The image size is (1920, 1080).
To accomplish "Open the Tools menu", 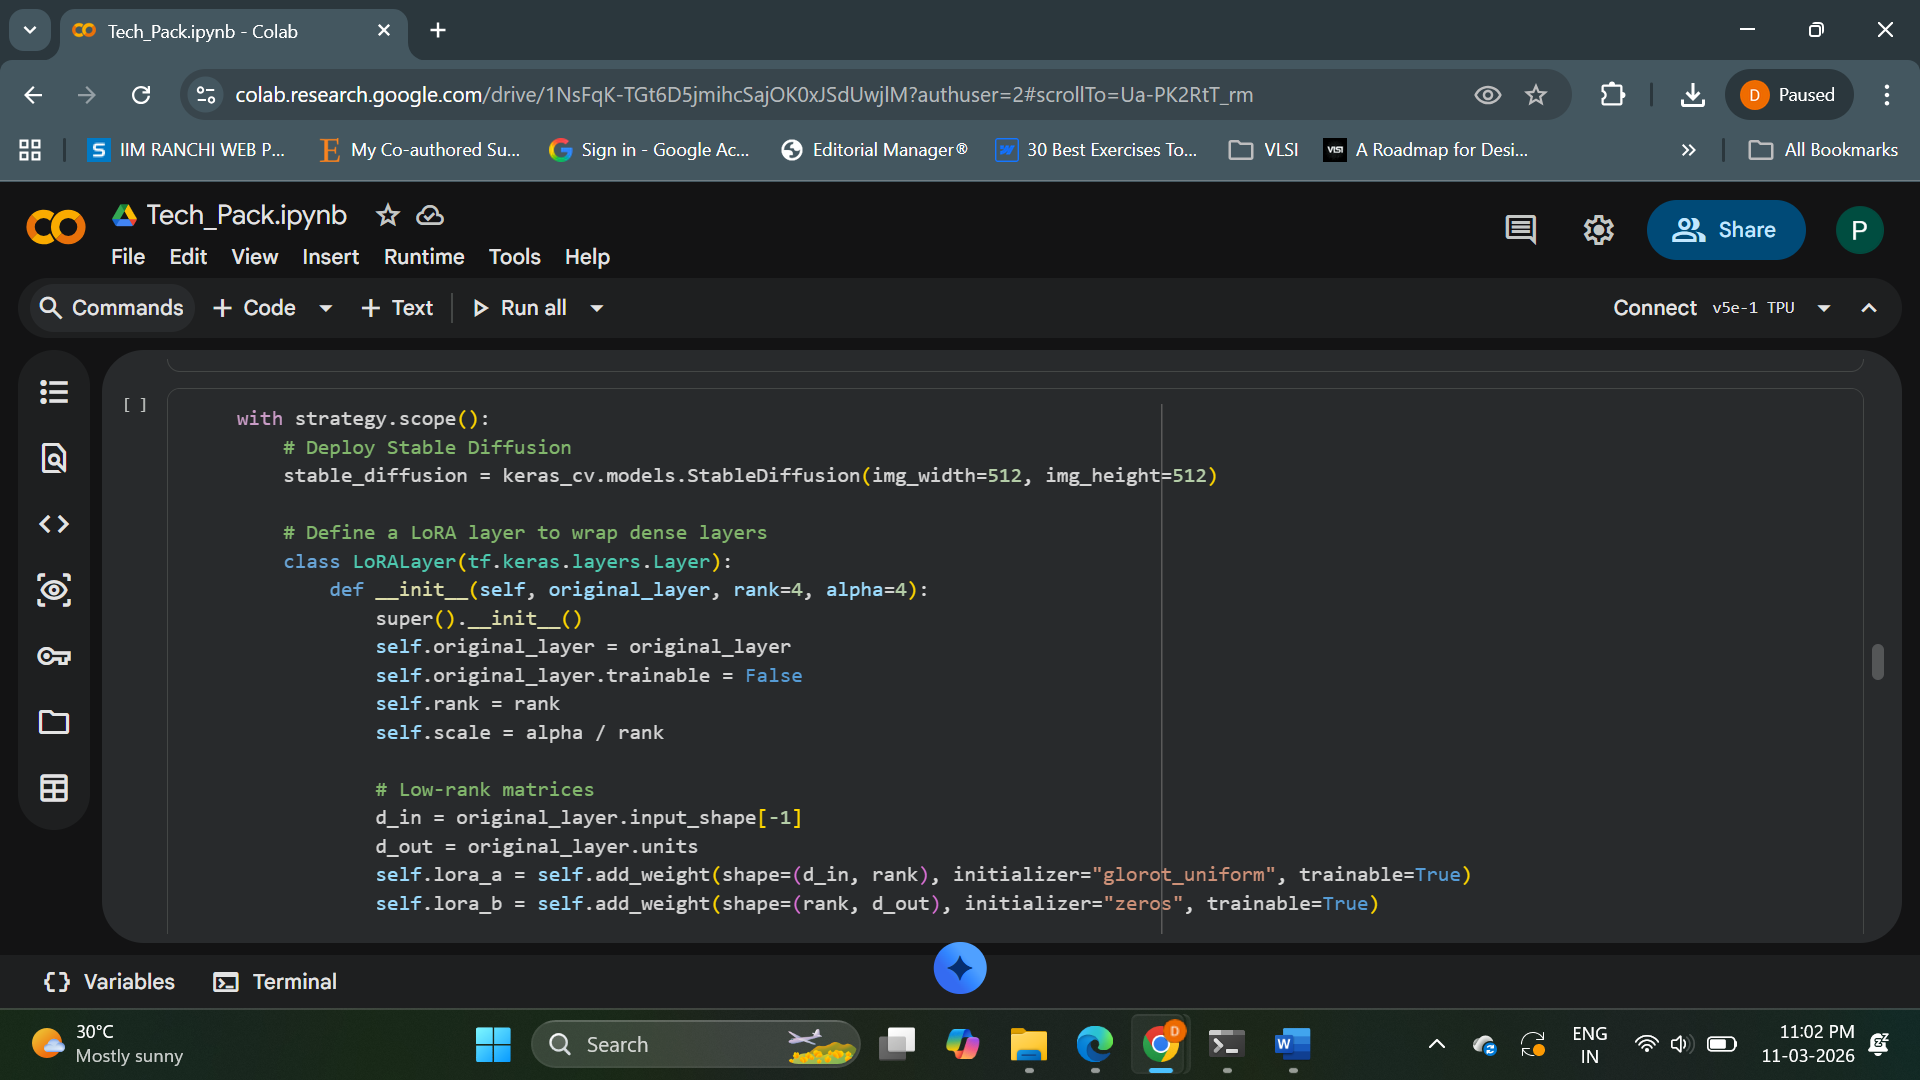I will [x=514, y=257].
